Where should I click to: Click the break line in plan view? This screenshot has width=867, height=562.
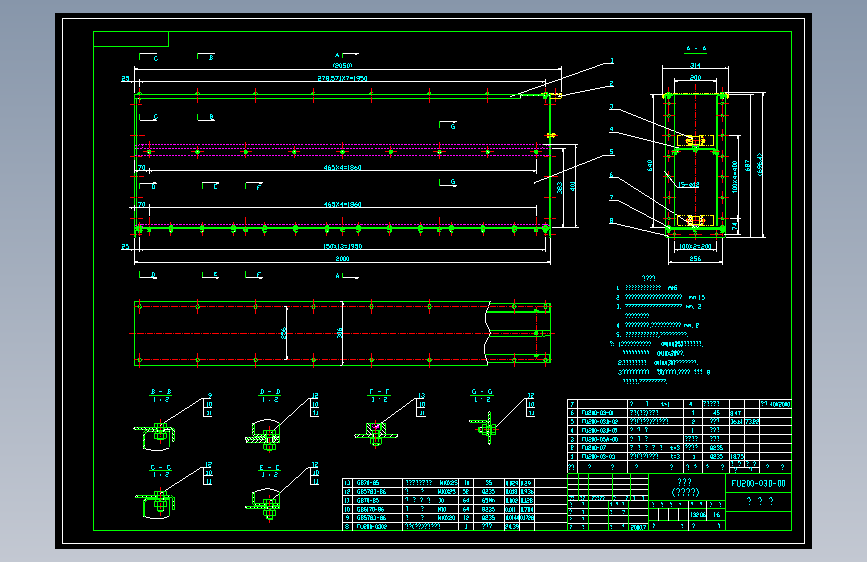(487, 334)
